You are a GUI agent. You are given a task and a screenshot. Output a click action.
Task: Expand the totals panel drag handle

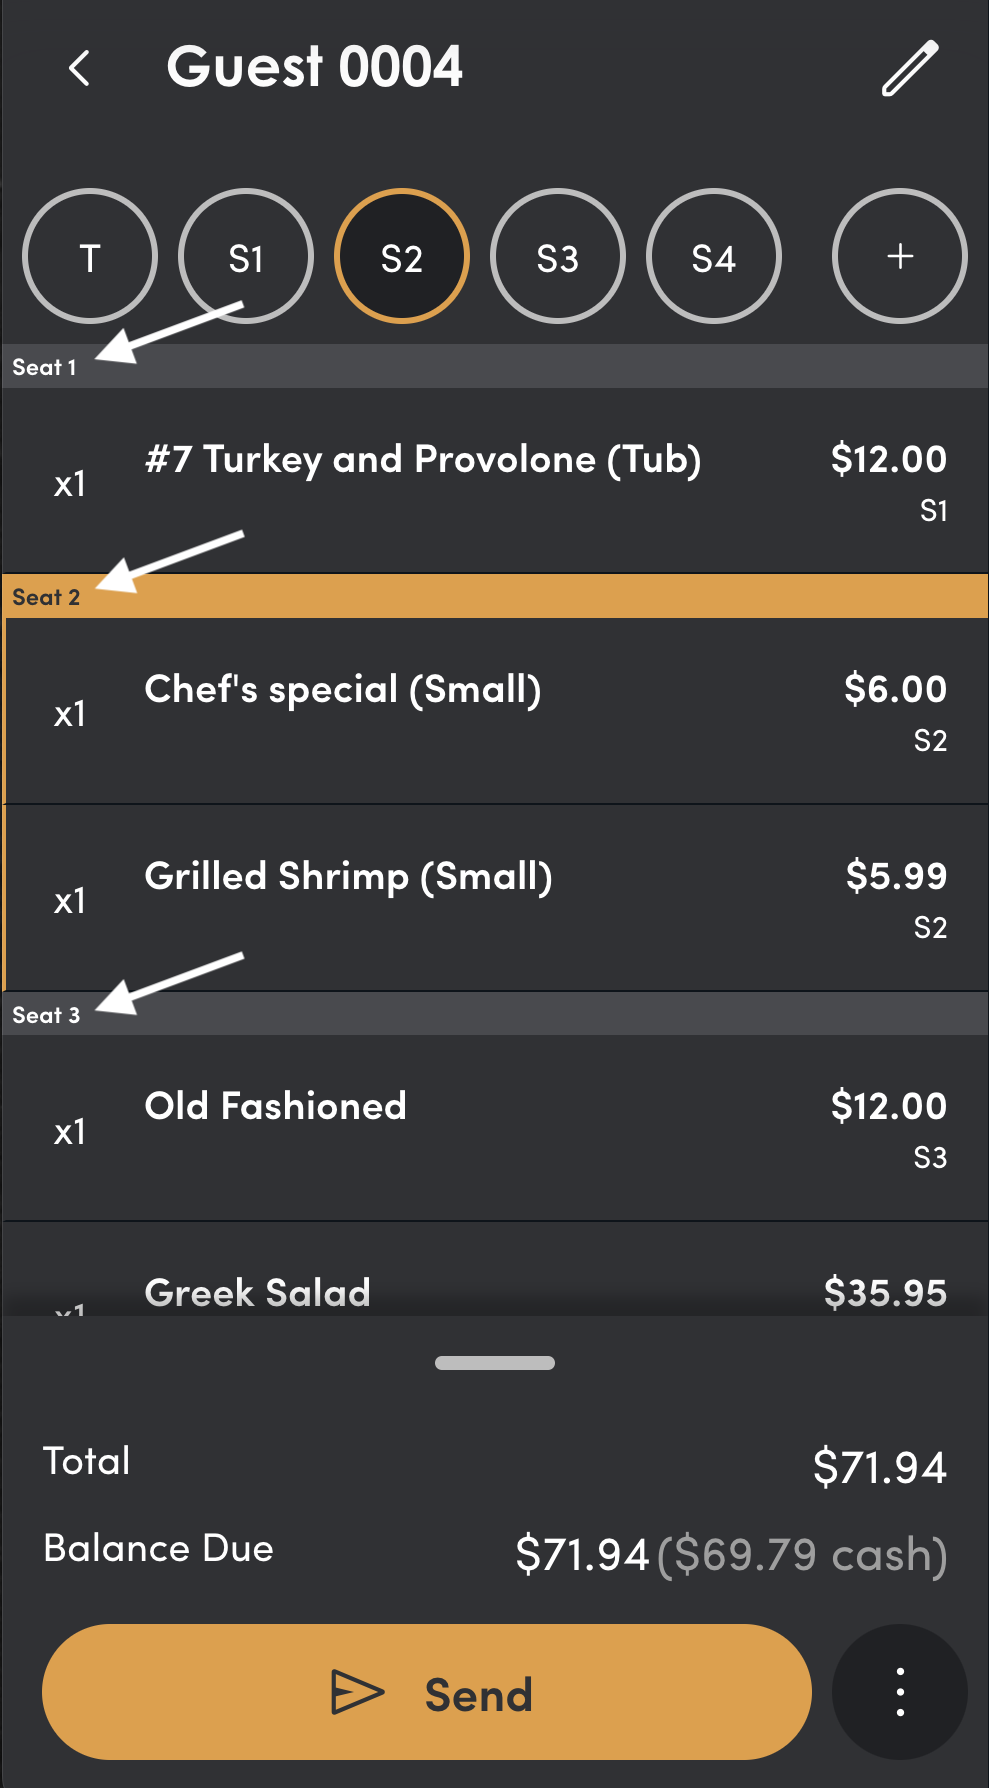(x=495, y=1363)
